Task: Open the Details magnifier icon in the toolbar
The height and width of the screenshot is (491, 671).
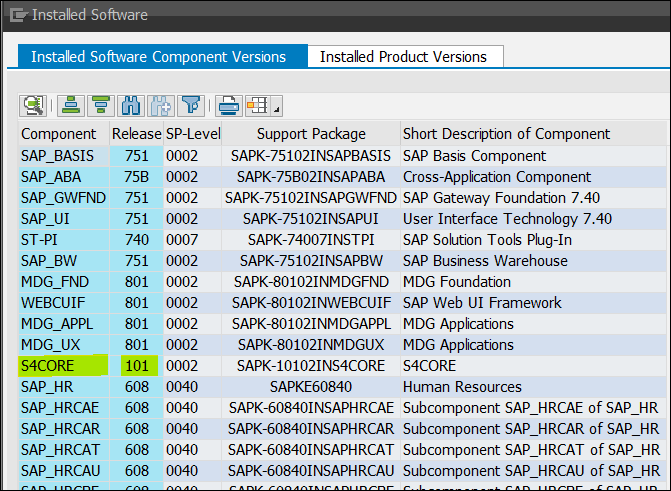Action: (x=33, y=106)
